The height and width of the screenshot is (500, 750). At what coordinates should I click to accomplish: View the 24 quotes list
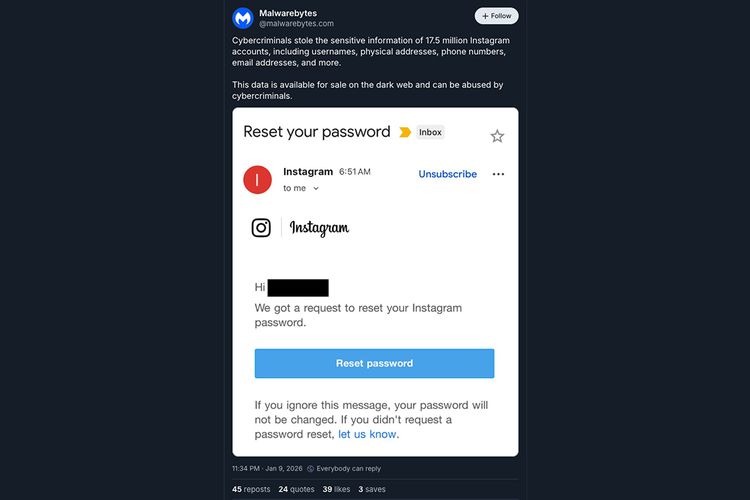298,489
